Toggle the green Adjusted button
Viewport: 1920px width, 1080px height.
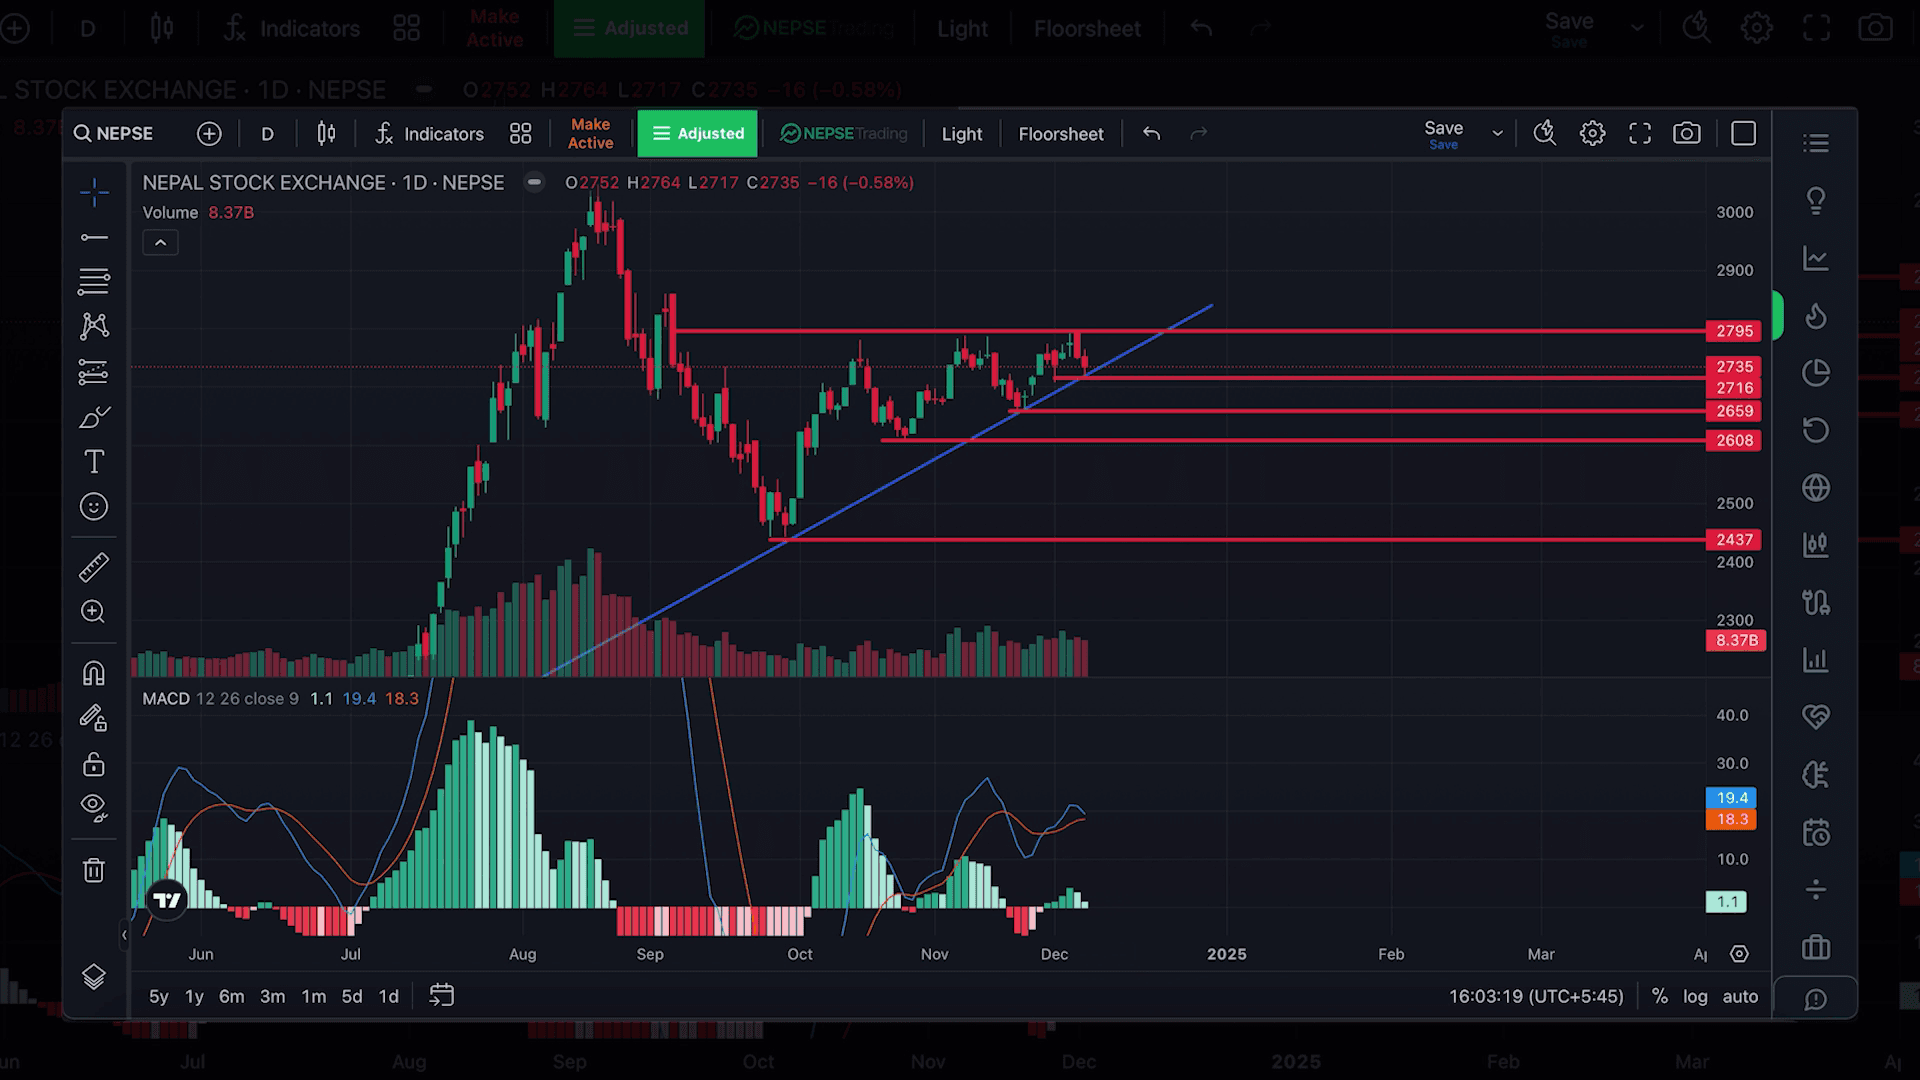coord(698,134)
